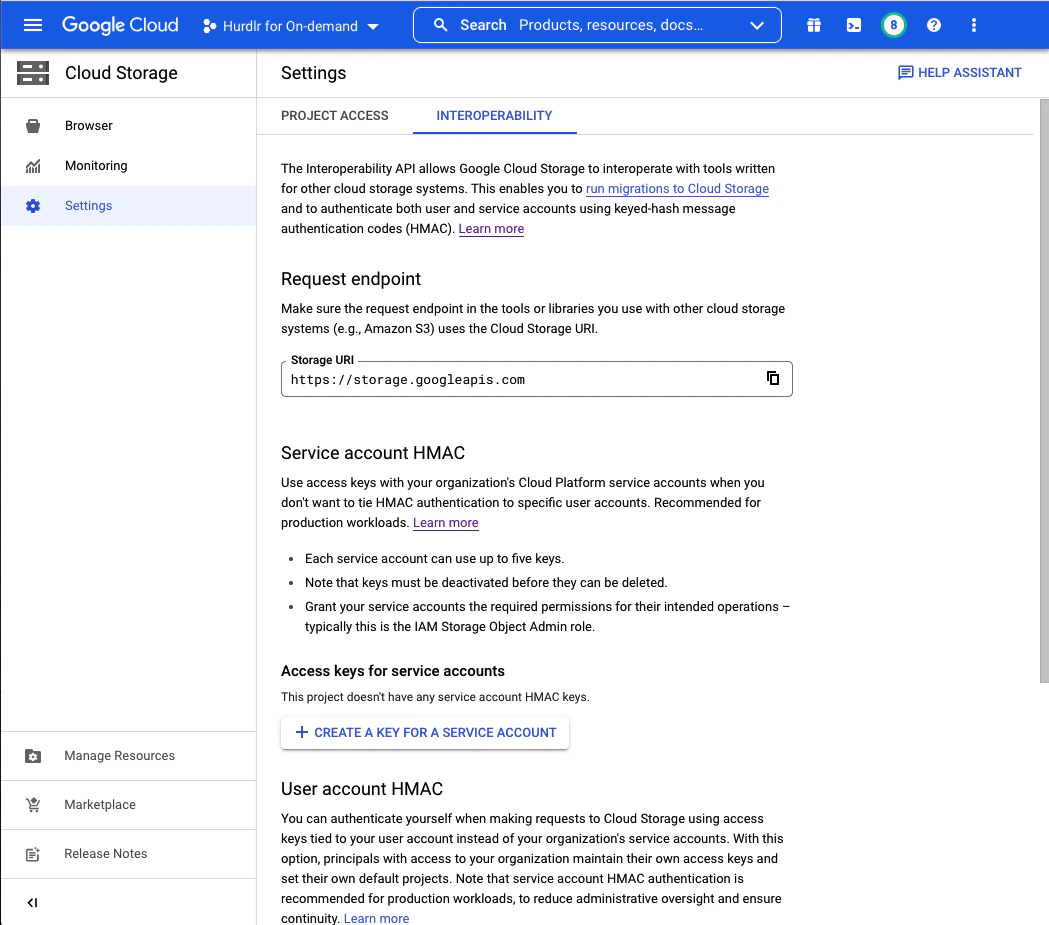Click the Storage URI text field
The width and height of the screenshot is (1049, 925).
537,379
